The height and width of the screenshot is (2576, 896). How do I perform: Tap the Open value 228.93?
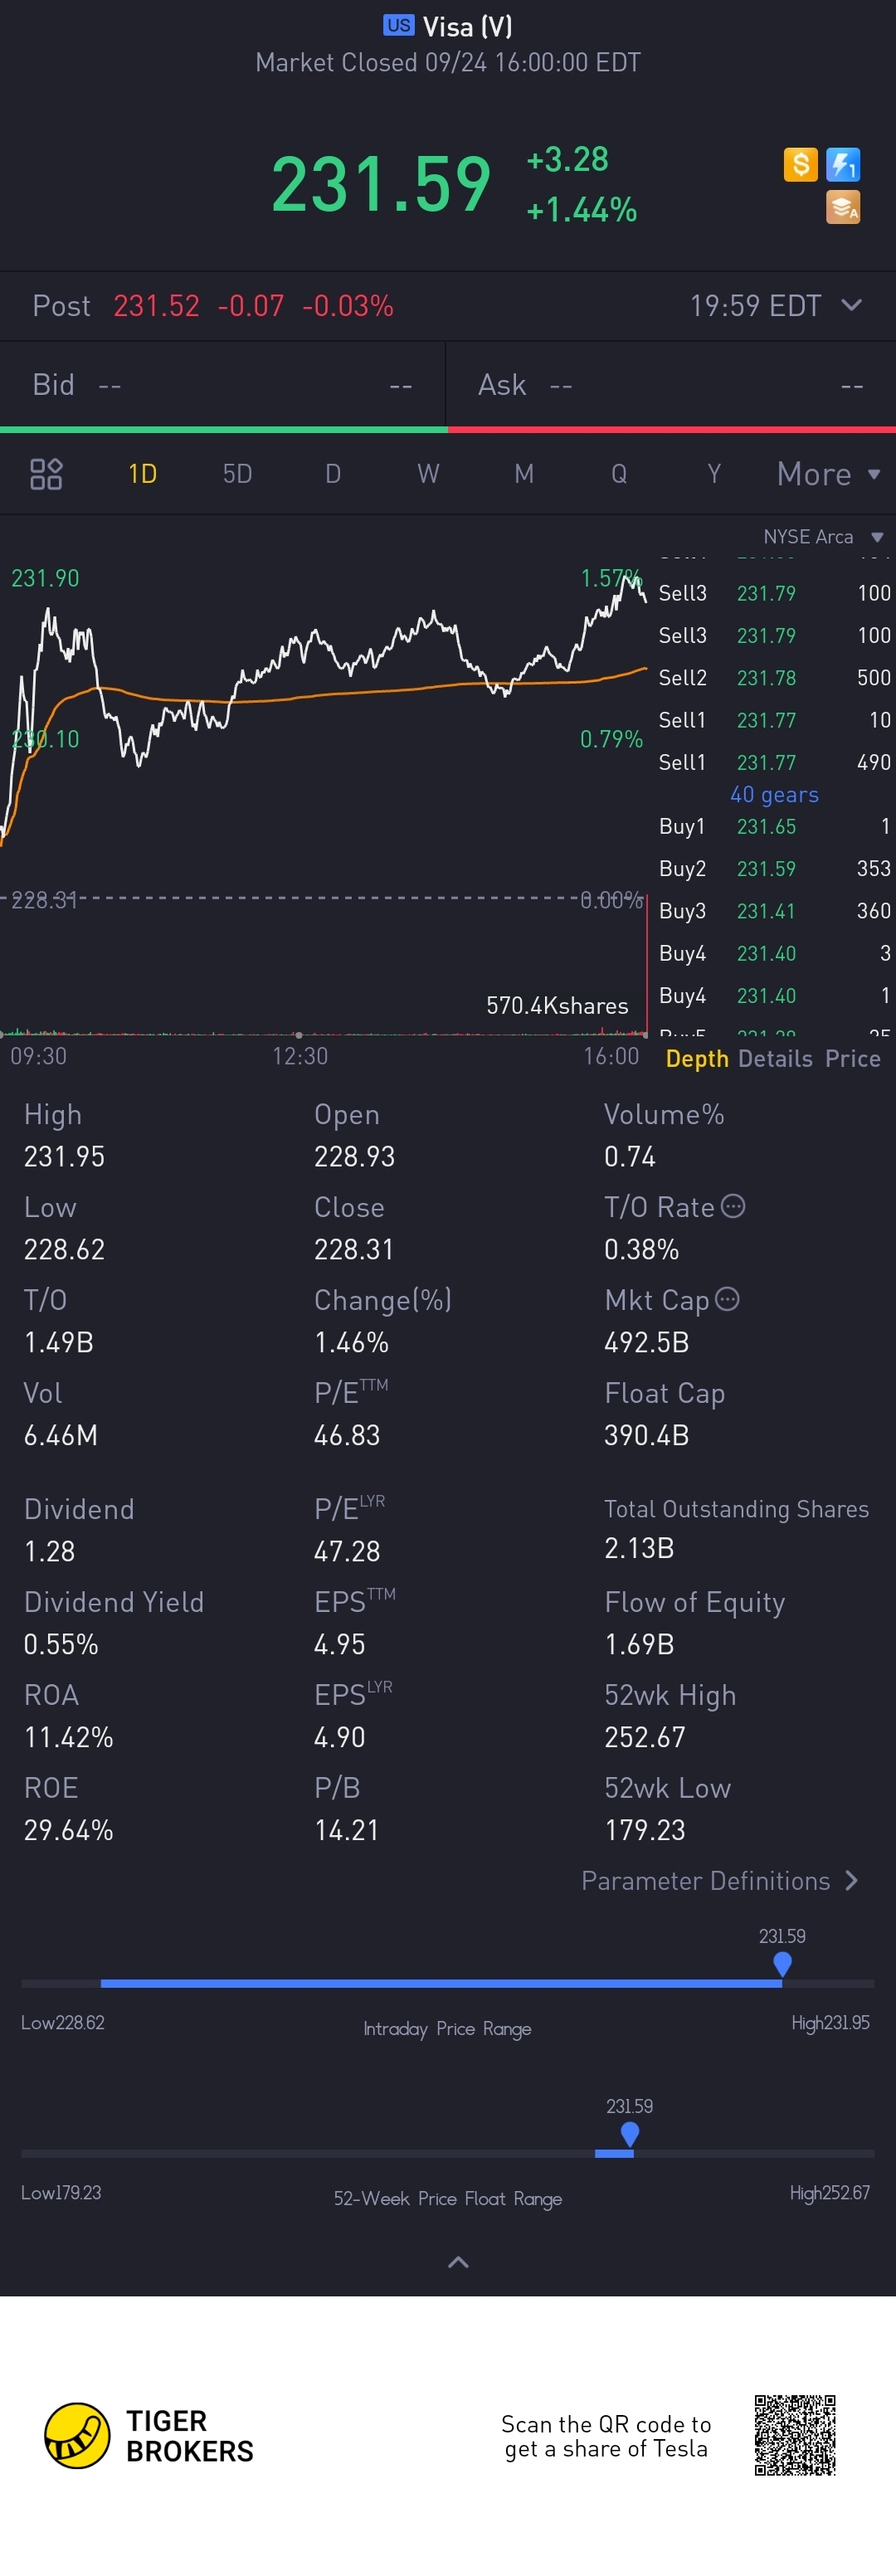[x=354, y=1156]
